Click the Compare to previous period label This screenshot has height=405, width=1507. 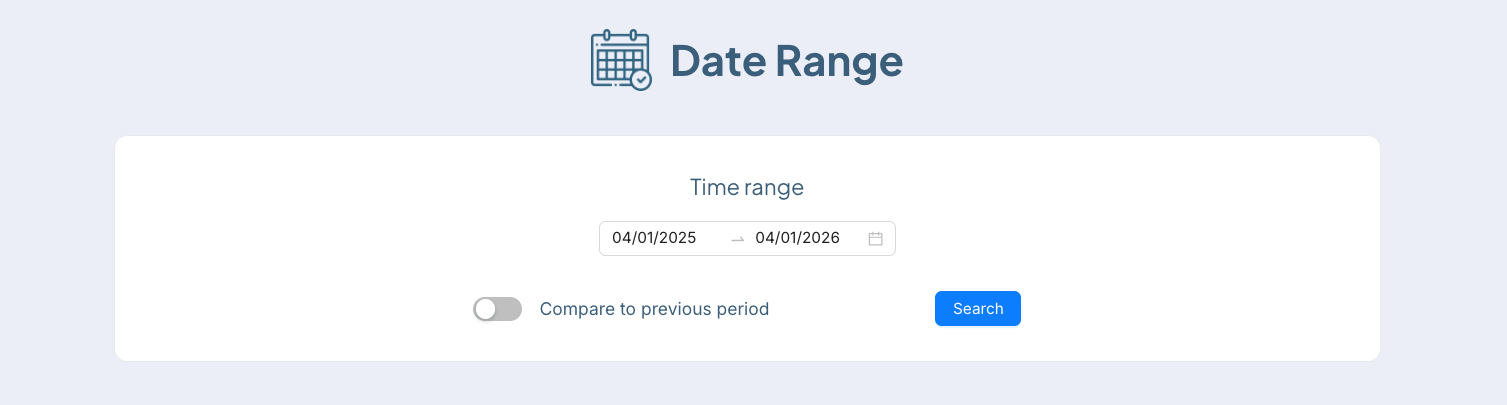tap(654, 309)
